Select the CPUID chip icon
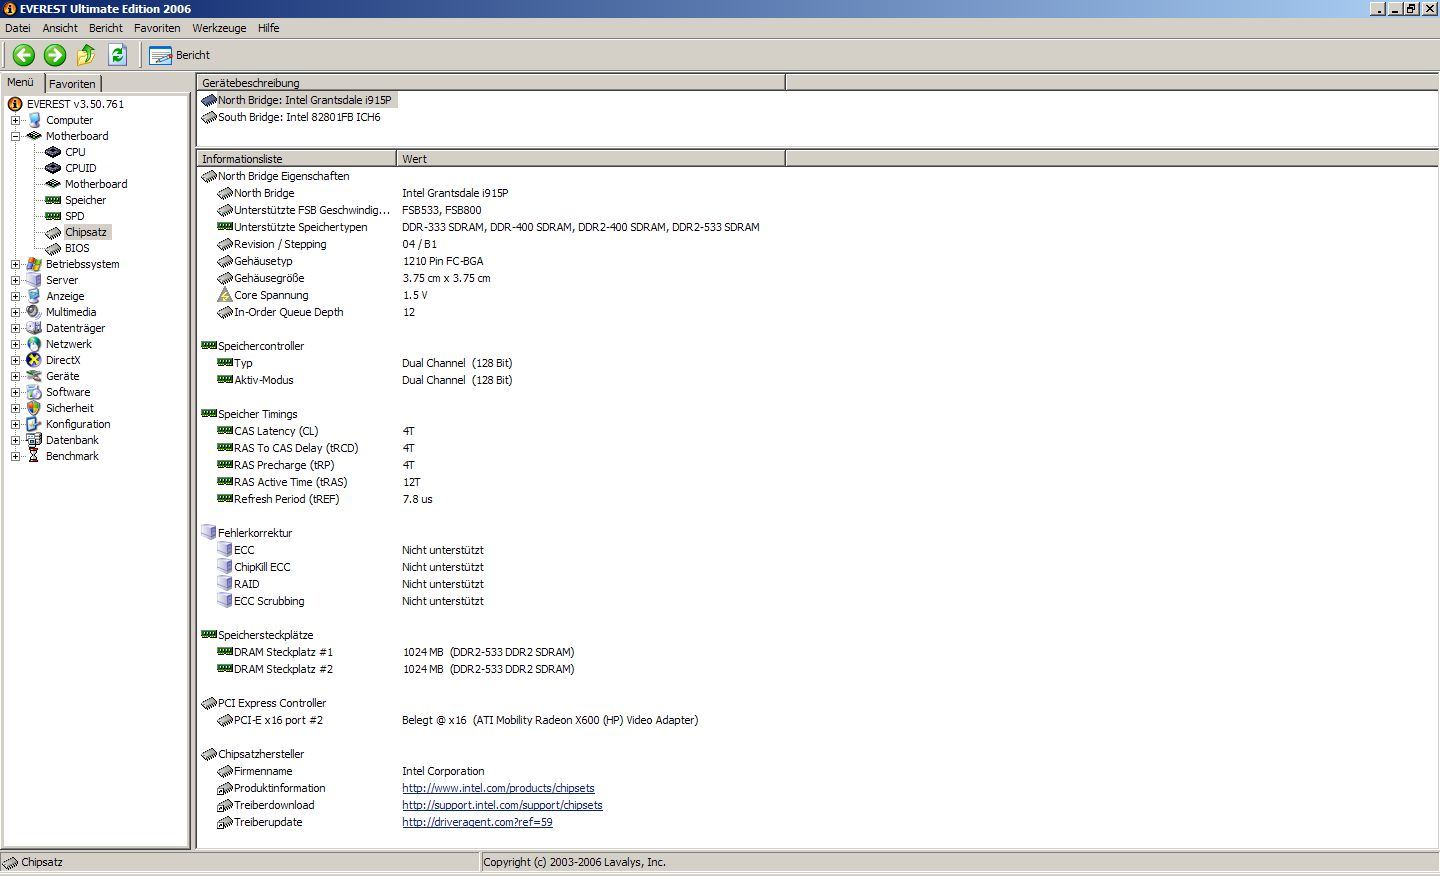 click(53, 168)
